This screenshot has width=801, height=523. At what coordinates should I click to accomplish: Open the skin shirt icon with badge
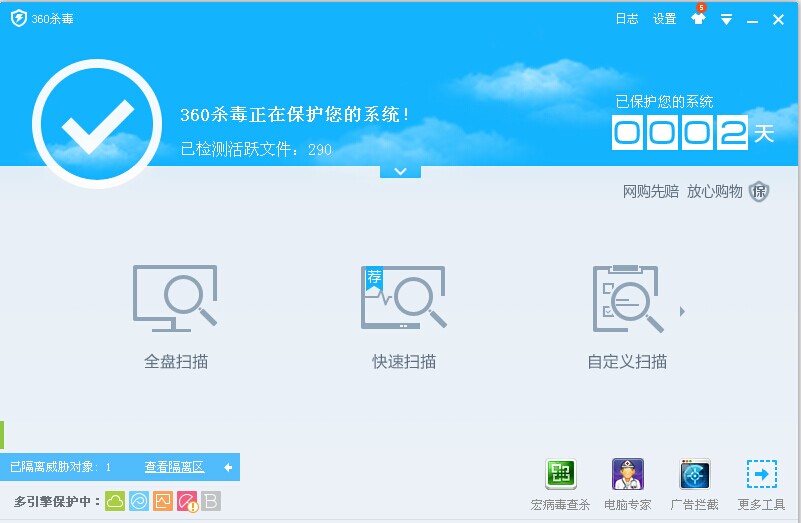click(698, 17)
